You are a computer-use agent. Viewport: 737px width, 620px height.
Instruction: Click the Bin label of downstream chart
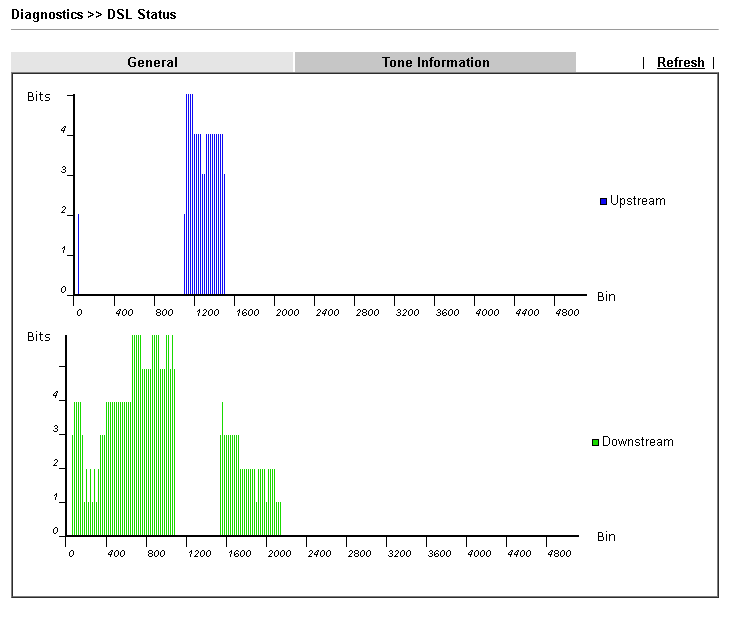click(606, 537)
